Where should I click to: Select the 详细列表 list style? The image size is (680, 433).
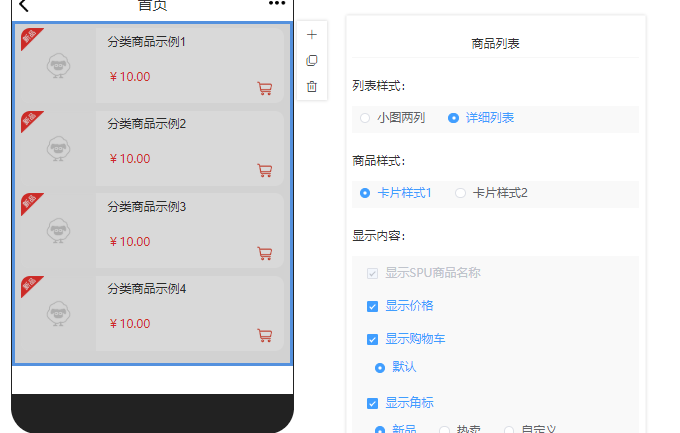[x=454, y=118]
